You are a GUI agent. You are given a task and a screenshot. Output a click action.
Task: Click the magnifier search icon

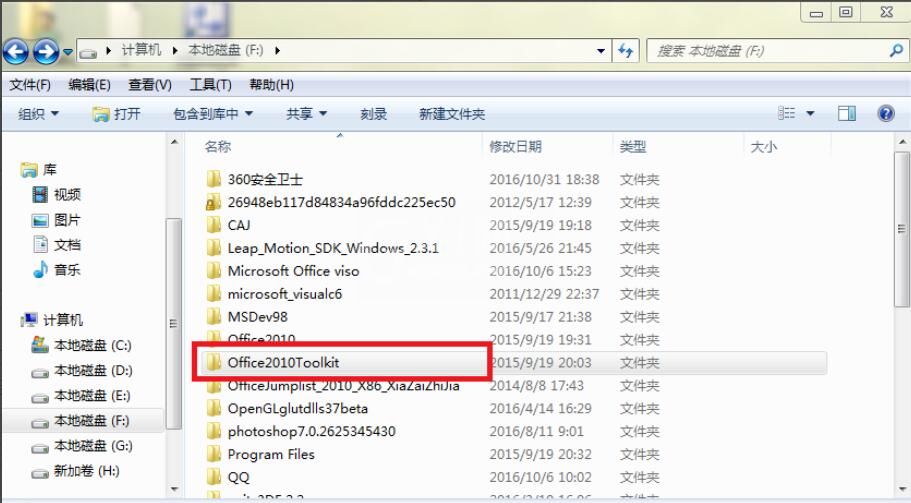coord(896,51)
